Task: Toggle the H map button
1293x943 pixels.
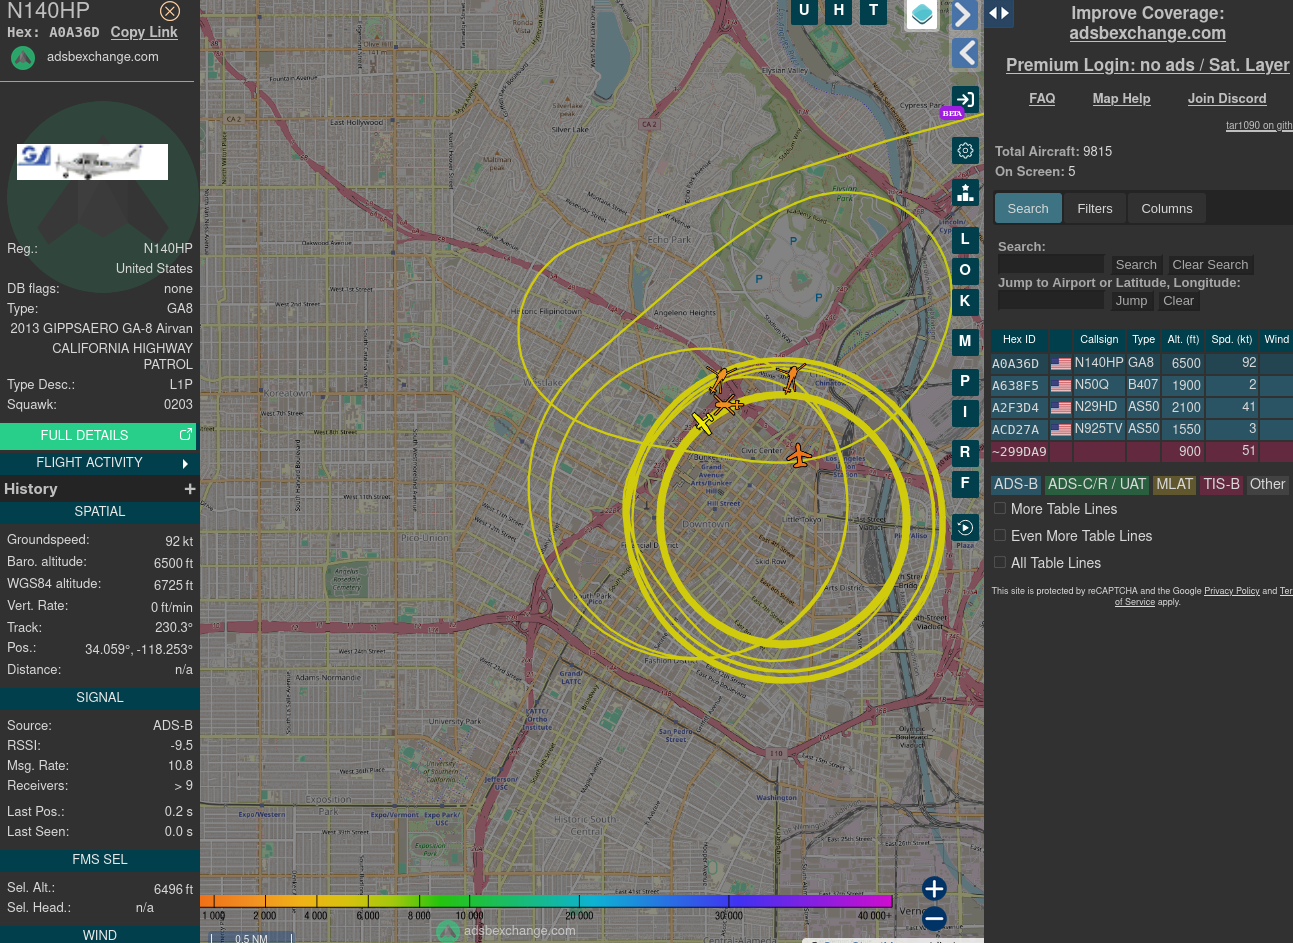Action: click(x=839, y=11)
